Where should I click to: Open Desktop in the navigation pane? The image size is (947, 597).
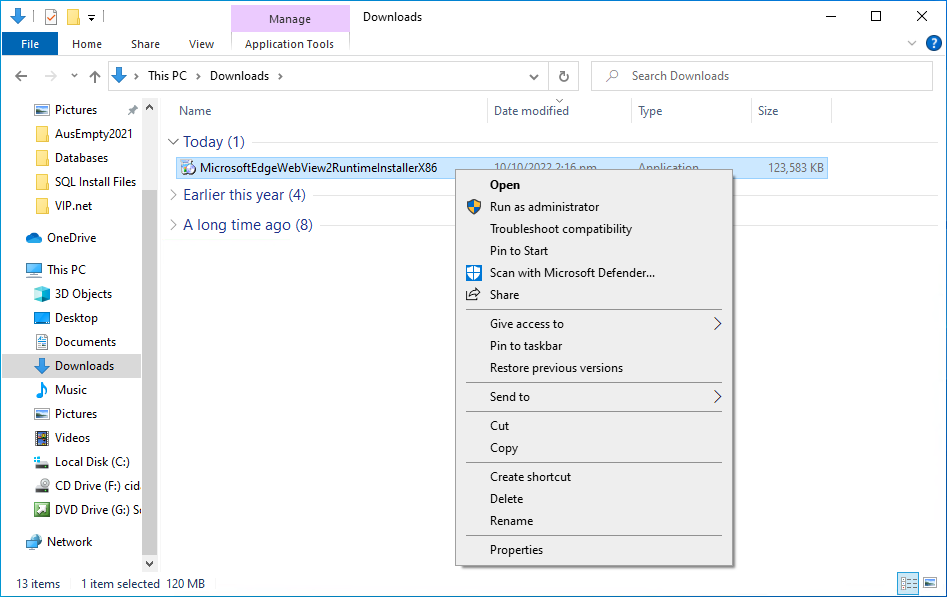pyautogui.click(x=76, y=318)
